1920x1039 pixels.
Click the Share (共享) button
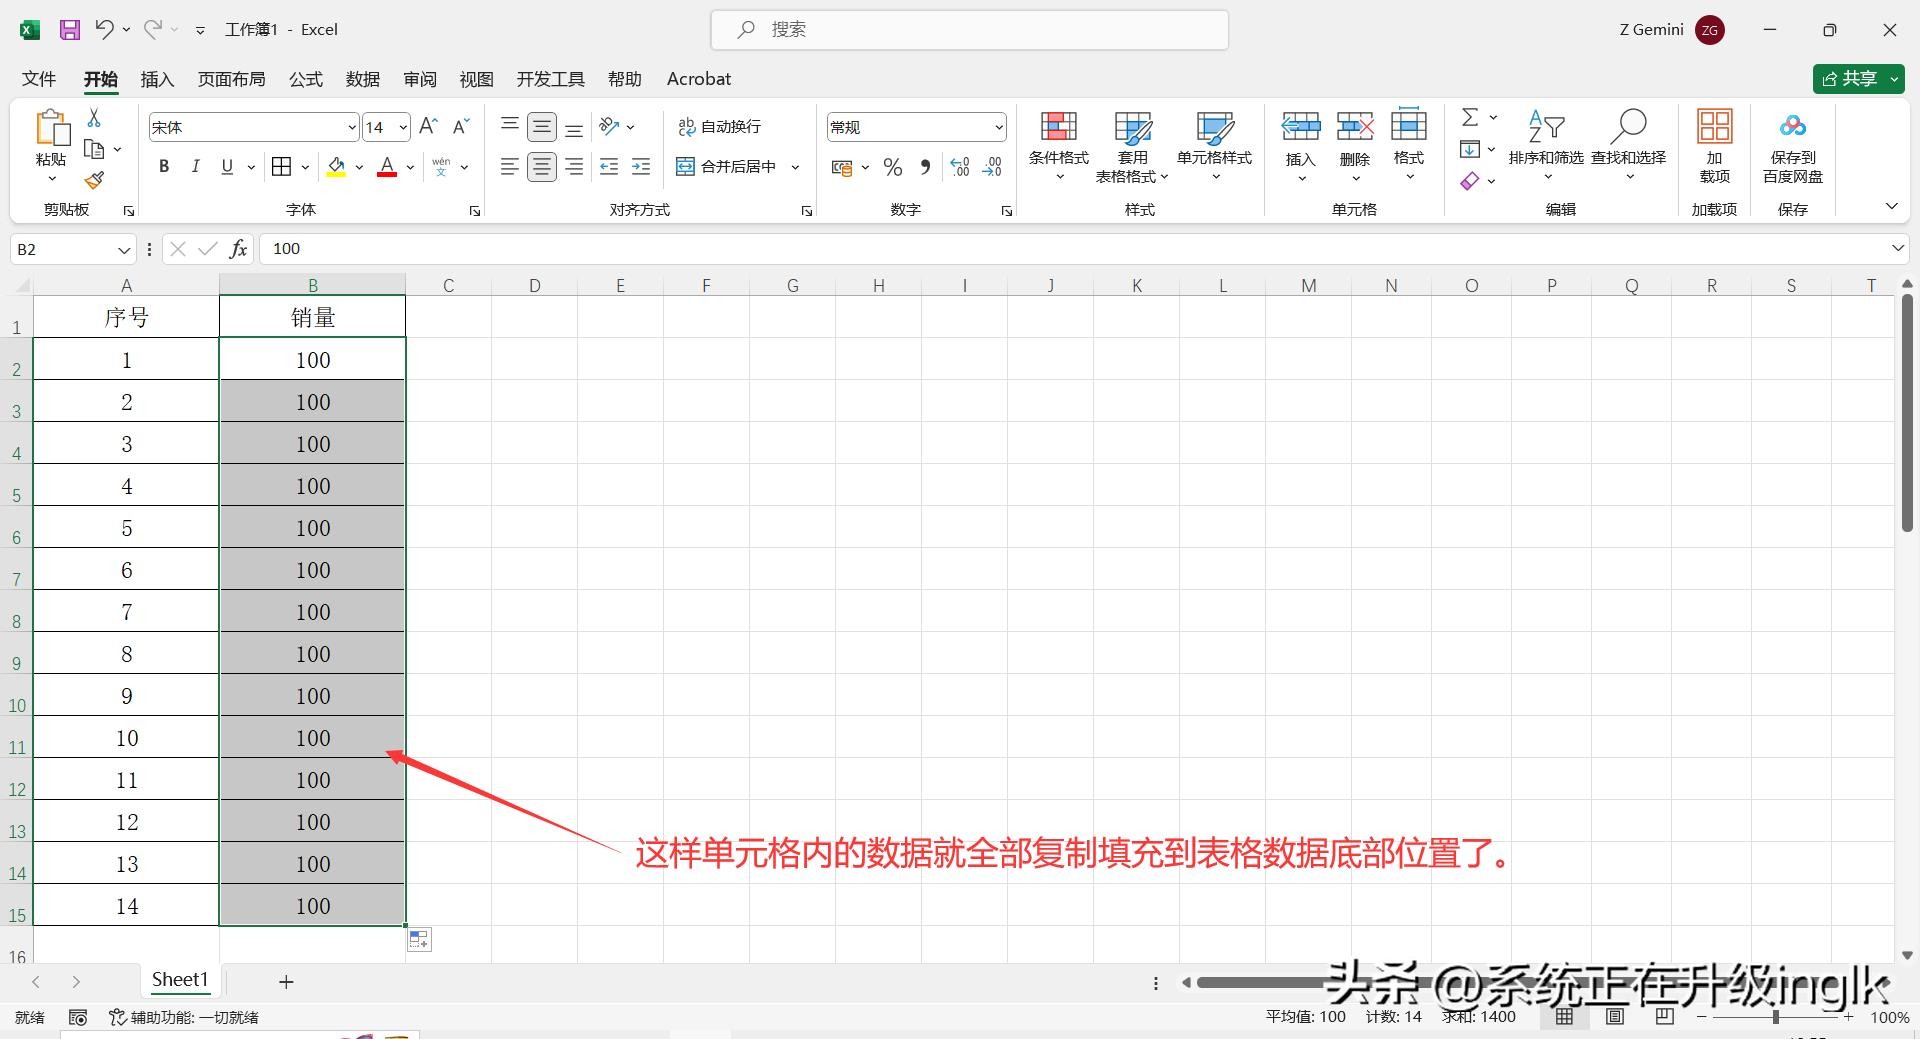point(1850,79)
